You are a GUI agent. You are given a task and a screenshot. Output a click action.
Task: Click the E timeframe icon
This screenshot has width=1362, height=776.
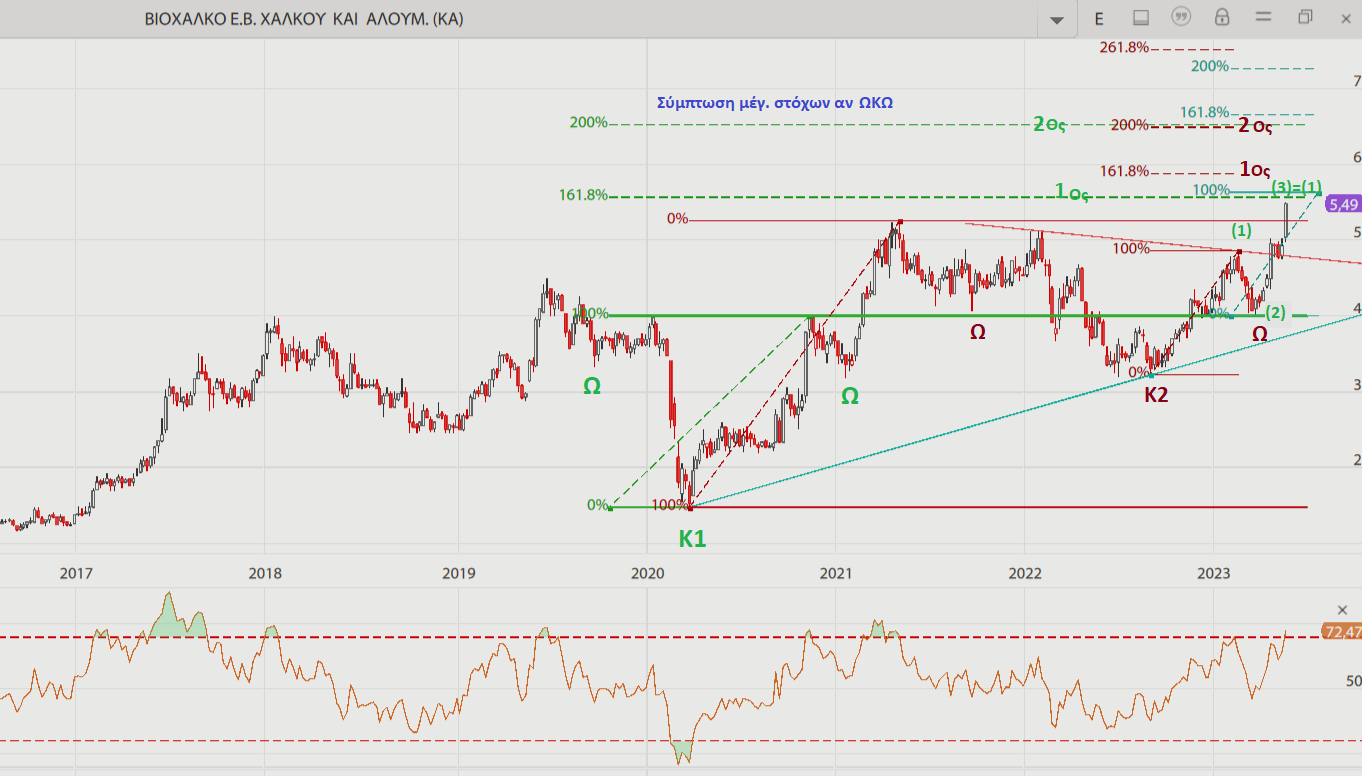pyautogui.click(x=1099, y=18)
